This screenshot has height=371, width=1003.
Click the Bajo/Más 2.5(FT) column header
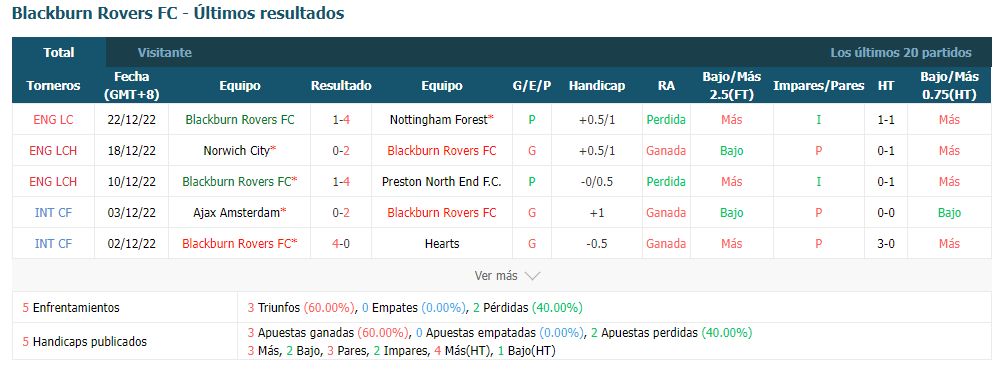[731, 86]
